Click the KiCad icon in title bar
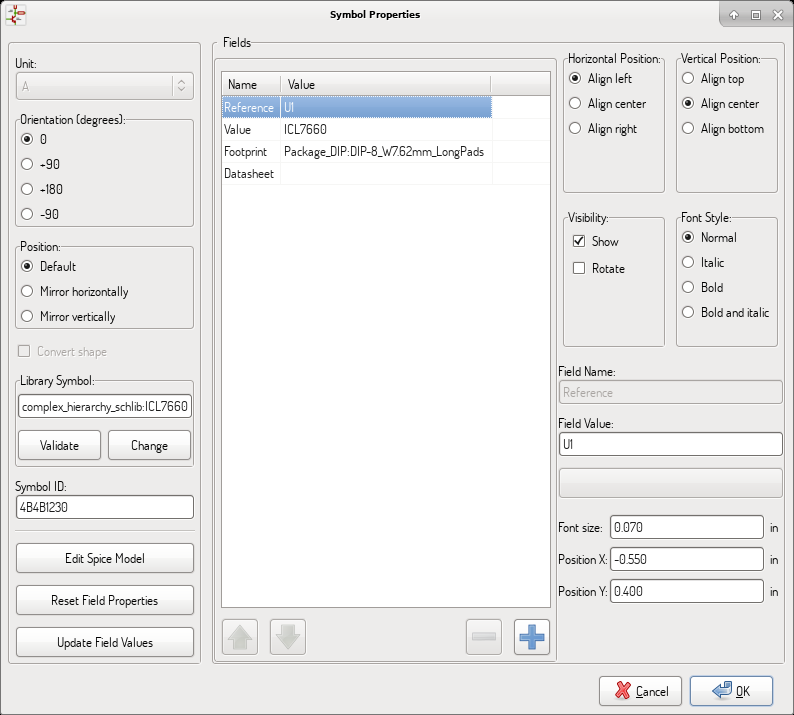 coord(16,15)
